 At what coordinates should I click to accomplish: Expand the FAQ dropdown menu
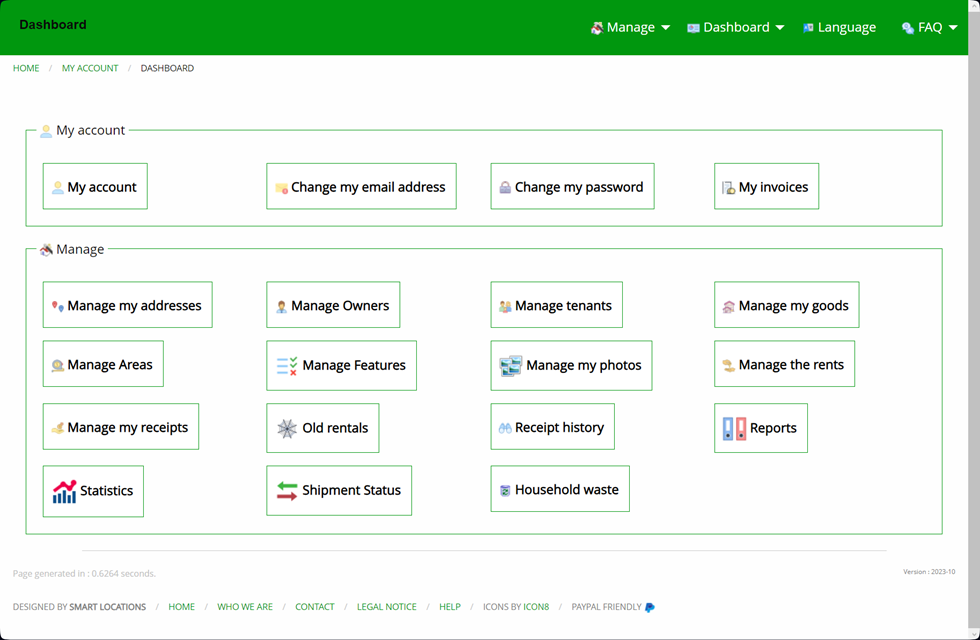point(929,28)
